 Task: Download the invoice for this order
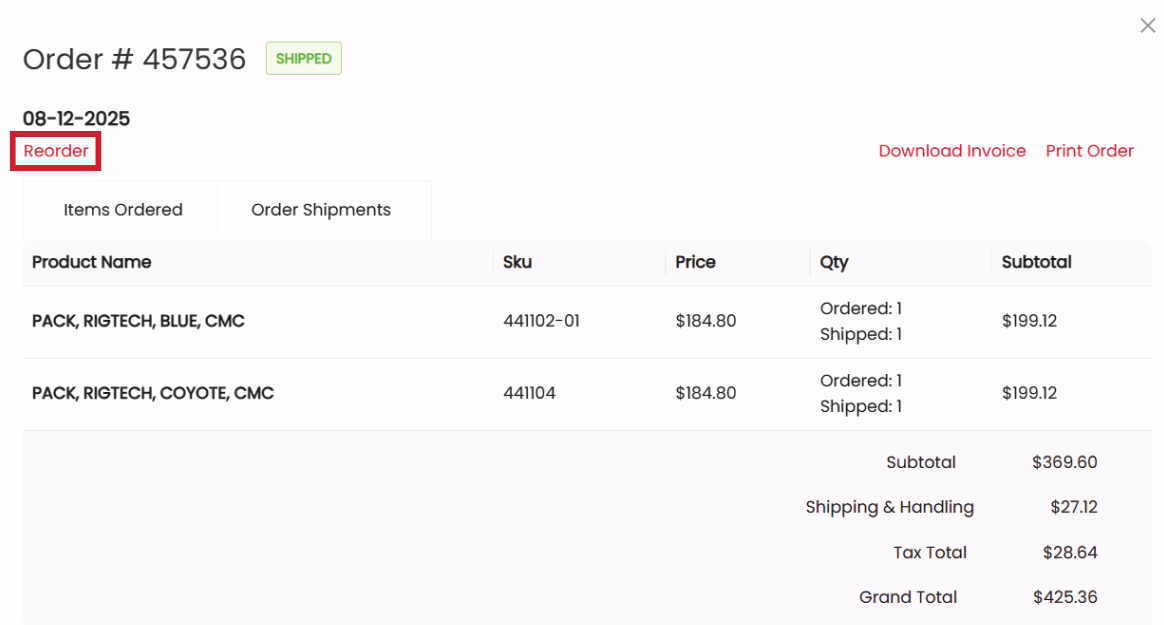click(952, 151)
